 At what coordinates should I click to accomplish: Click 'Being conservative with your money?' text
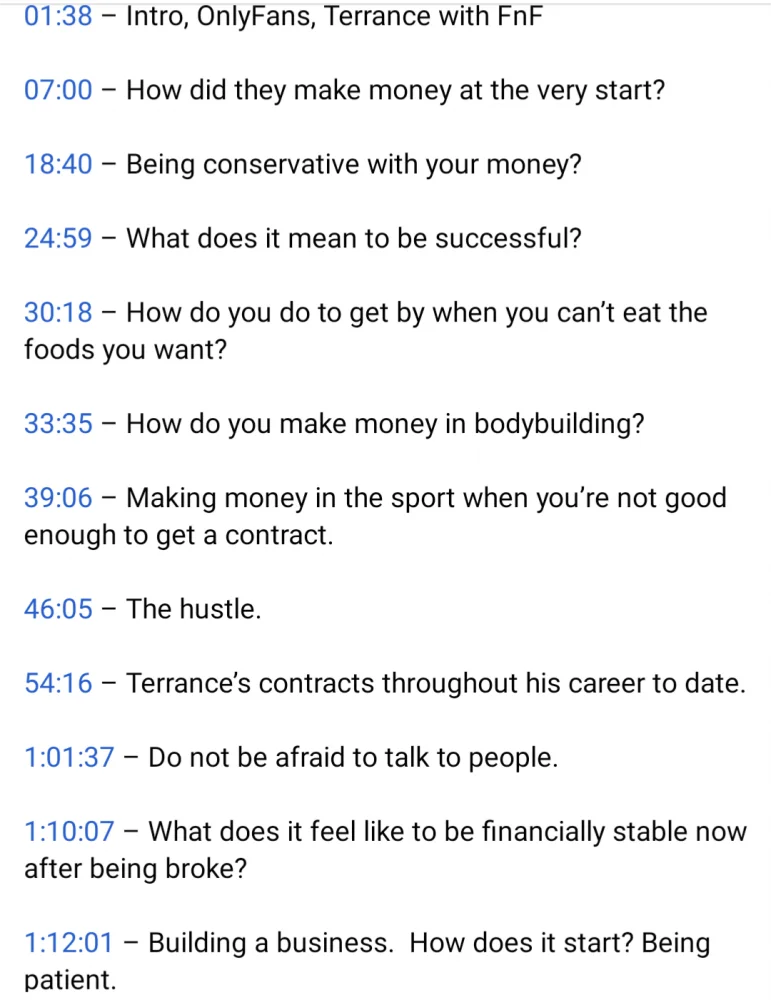353,165
